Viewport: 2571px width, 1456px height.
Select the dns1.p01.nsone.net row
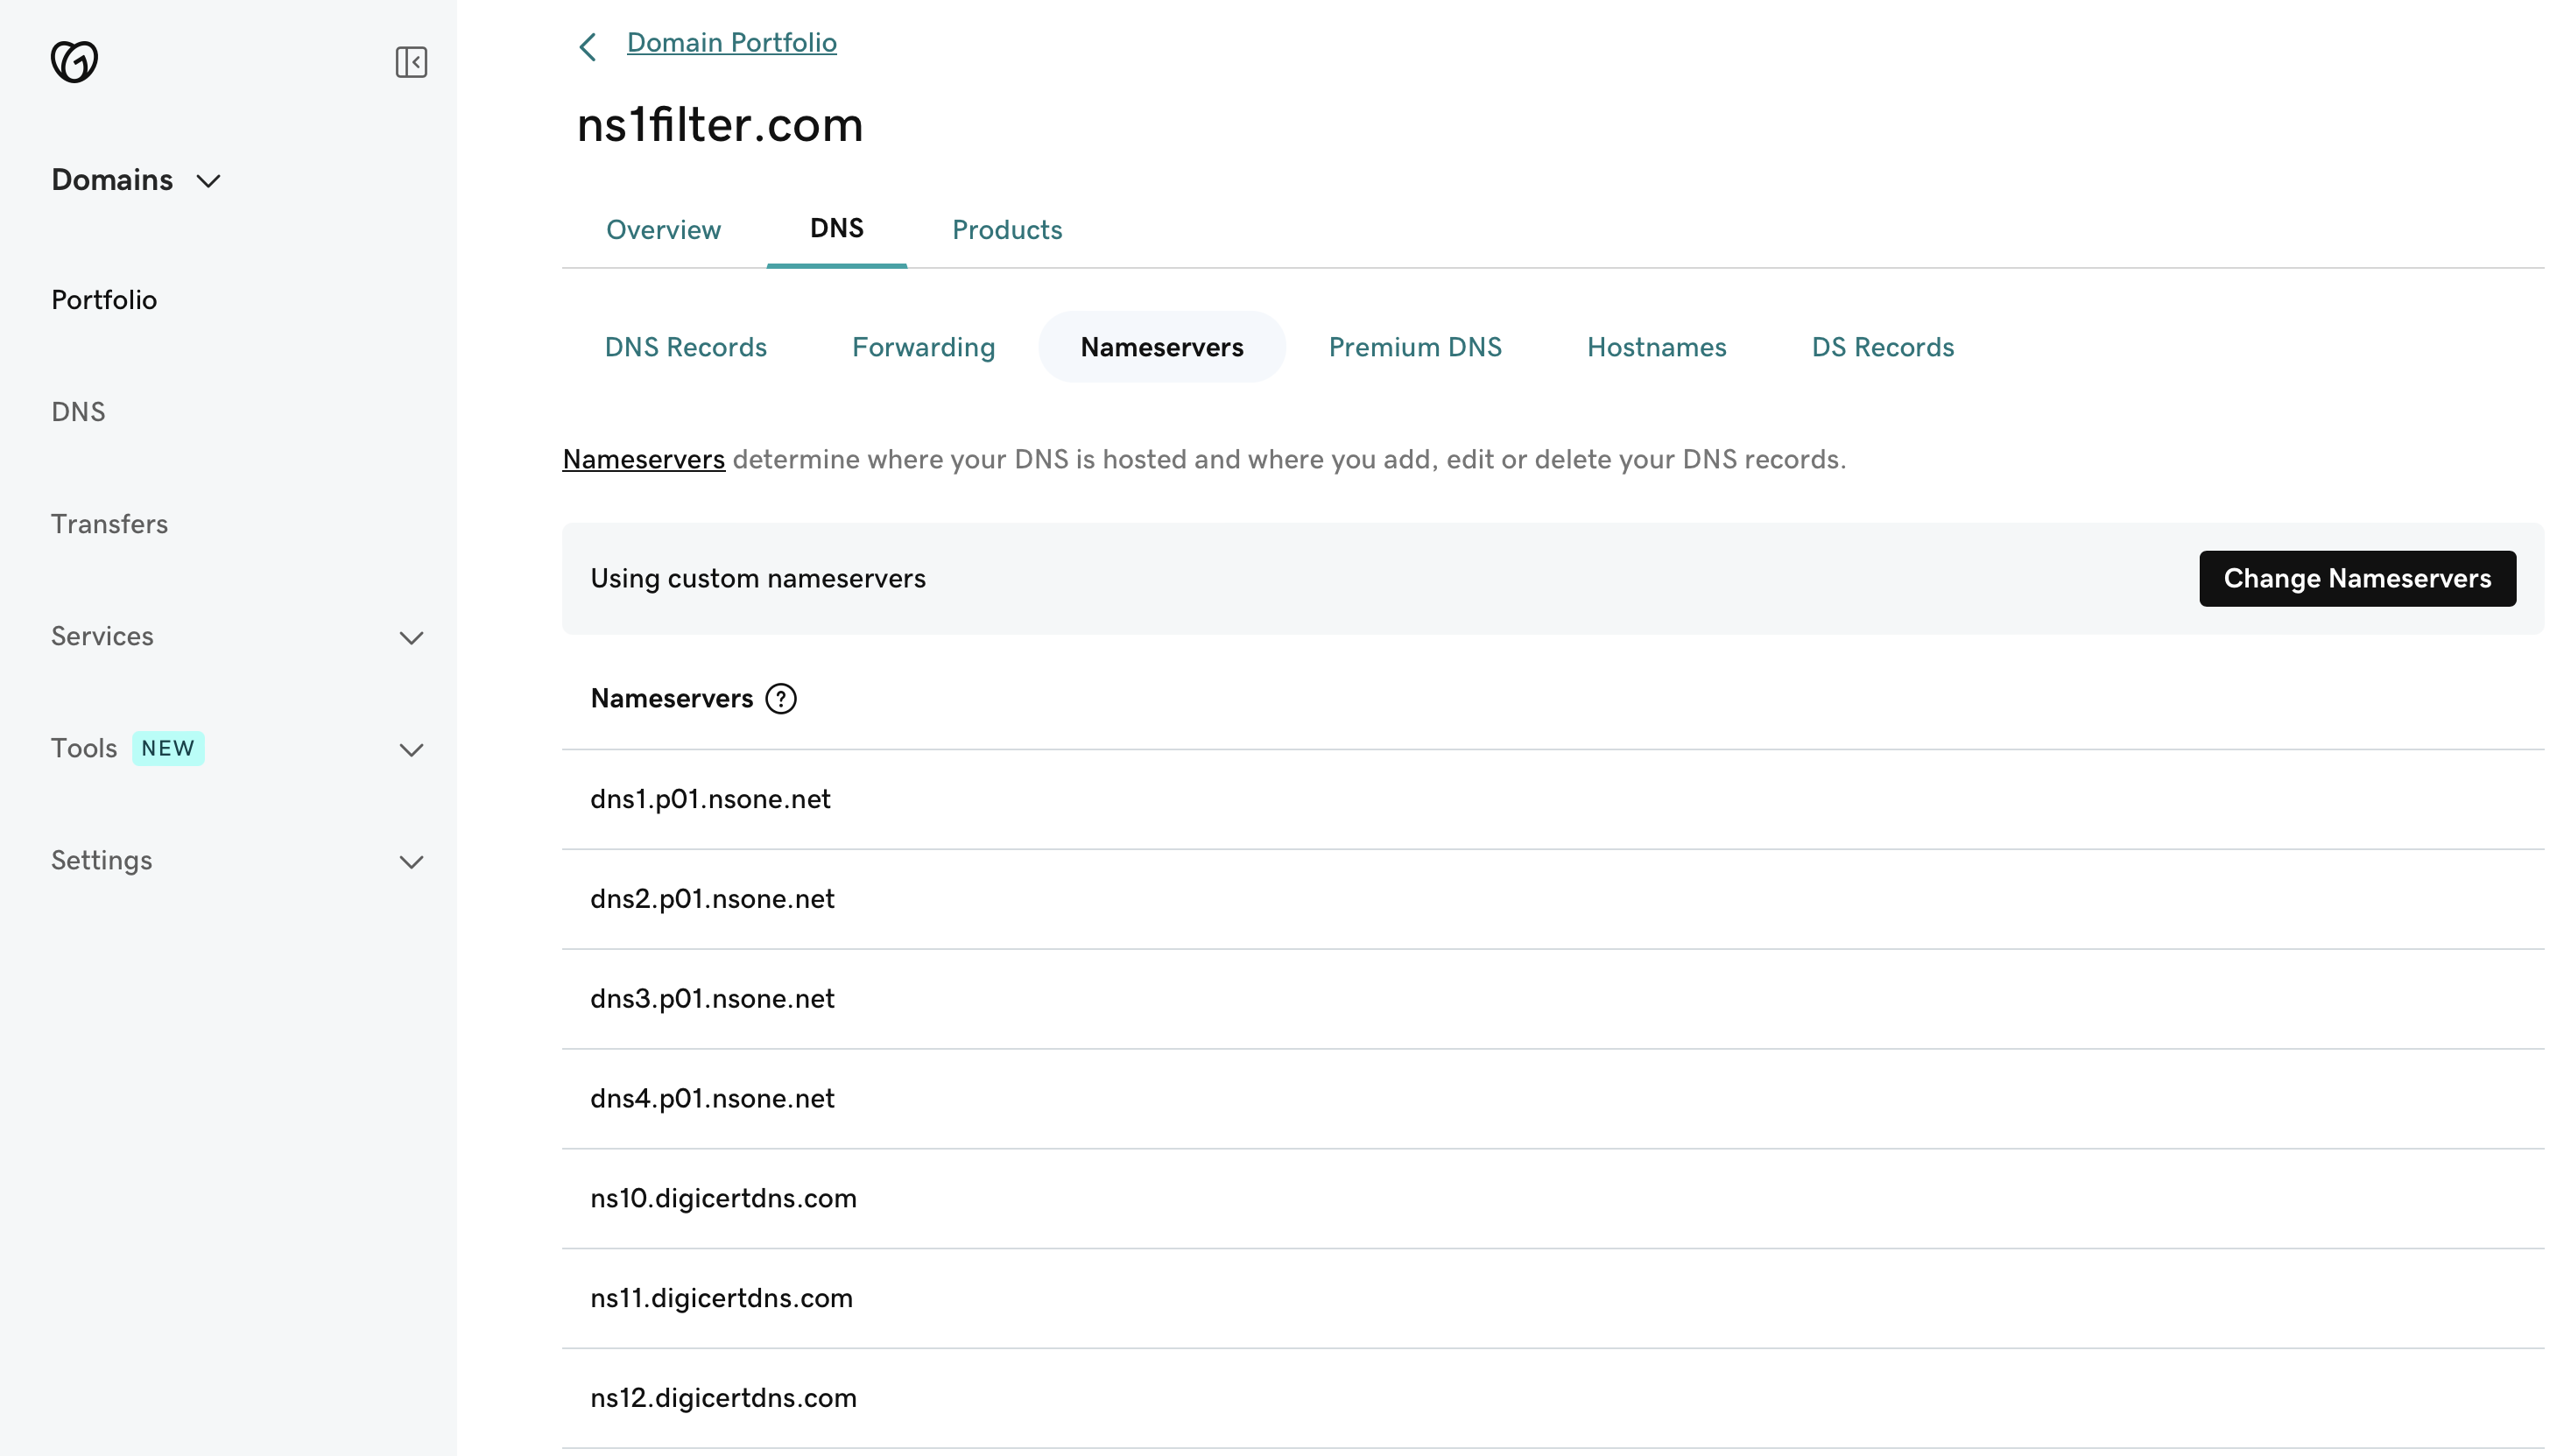1553,800
